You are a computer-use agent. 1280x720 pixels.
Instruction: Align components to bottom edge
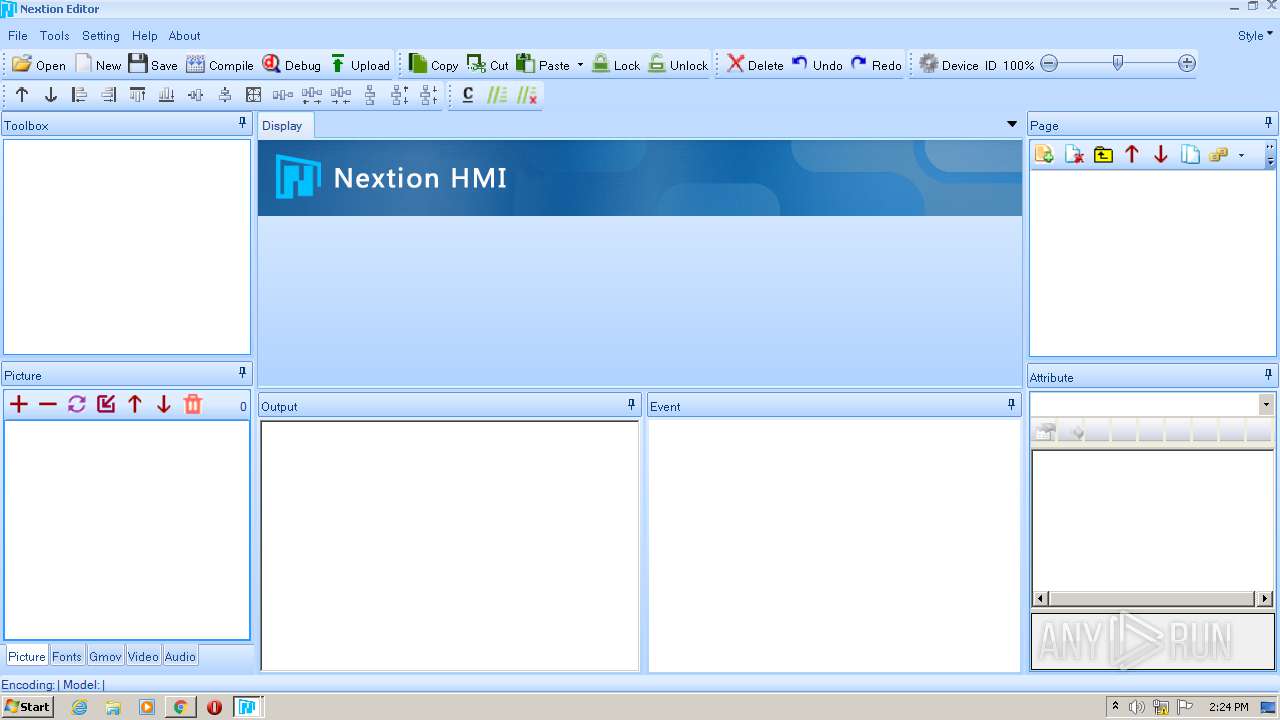point(167,95)
